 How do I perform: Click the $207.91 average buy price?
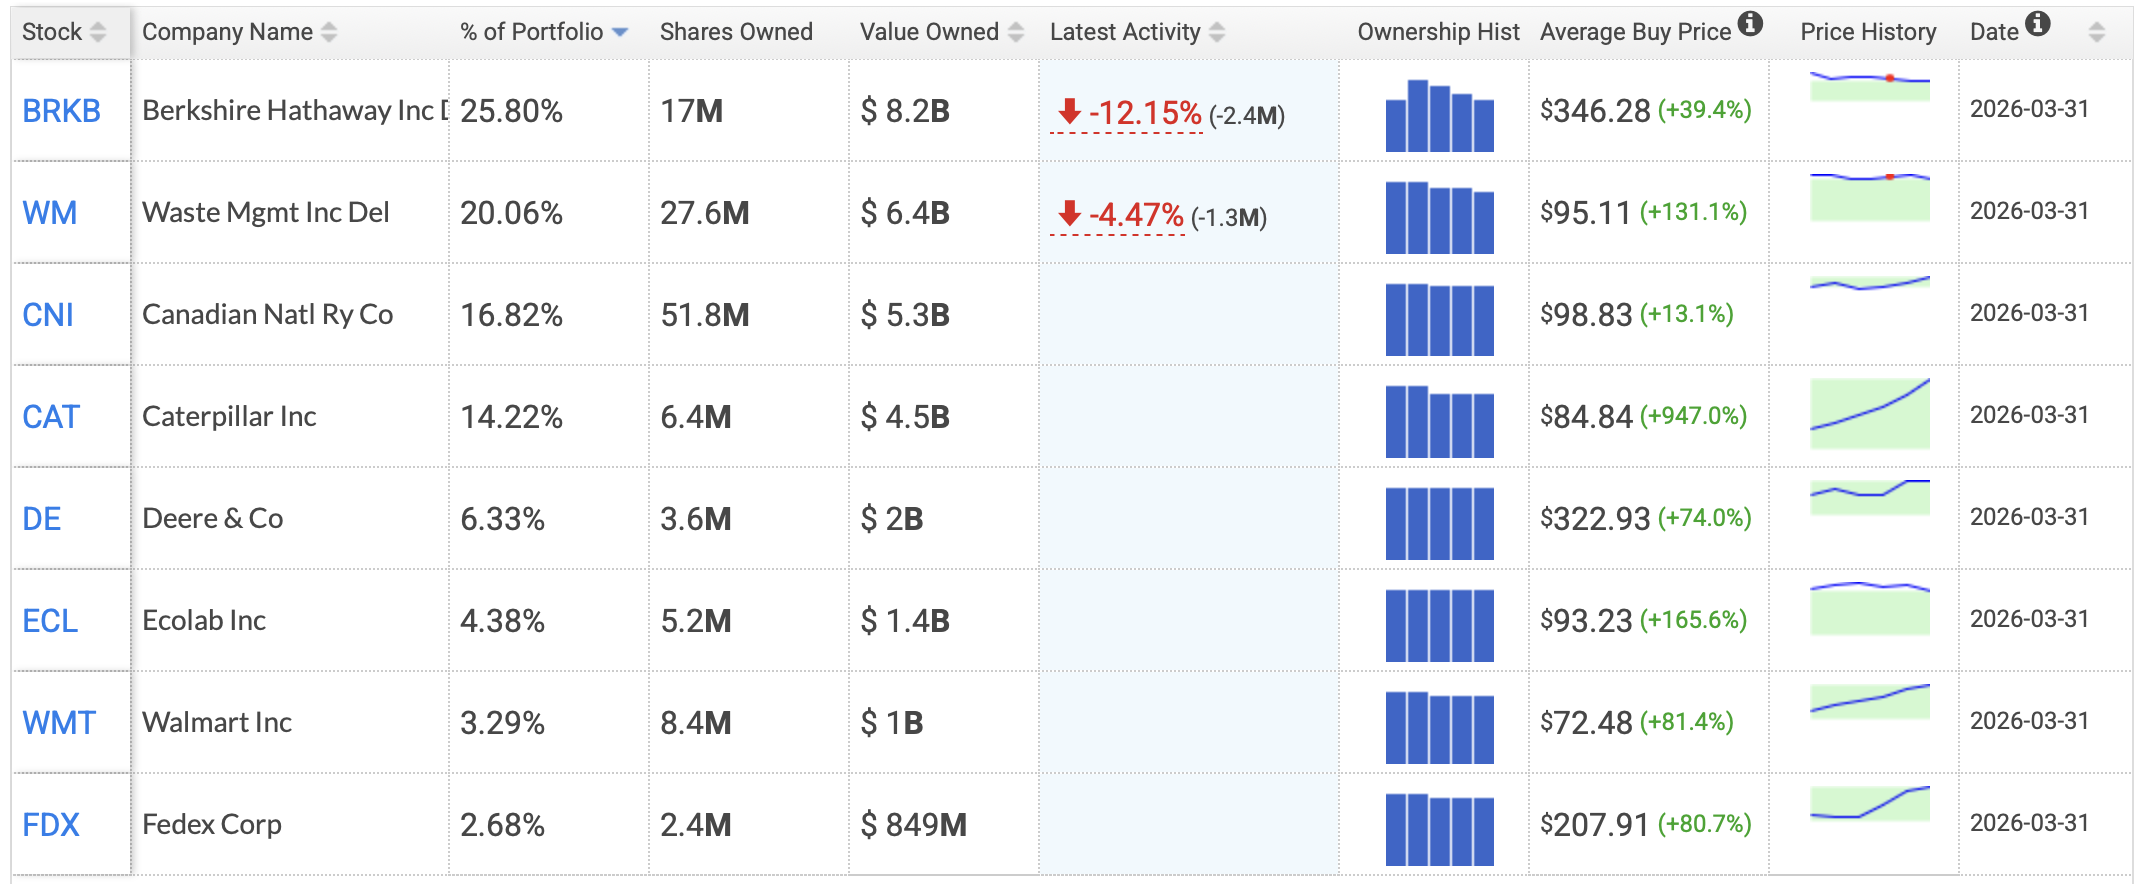click(x=1595, y=825)
